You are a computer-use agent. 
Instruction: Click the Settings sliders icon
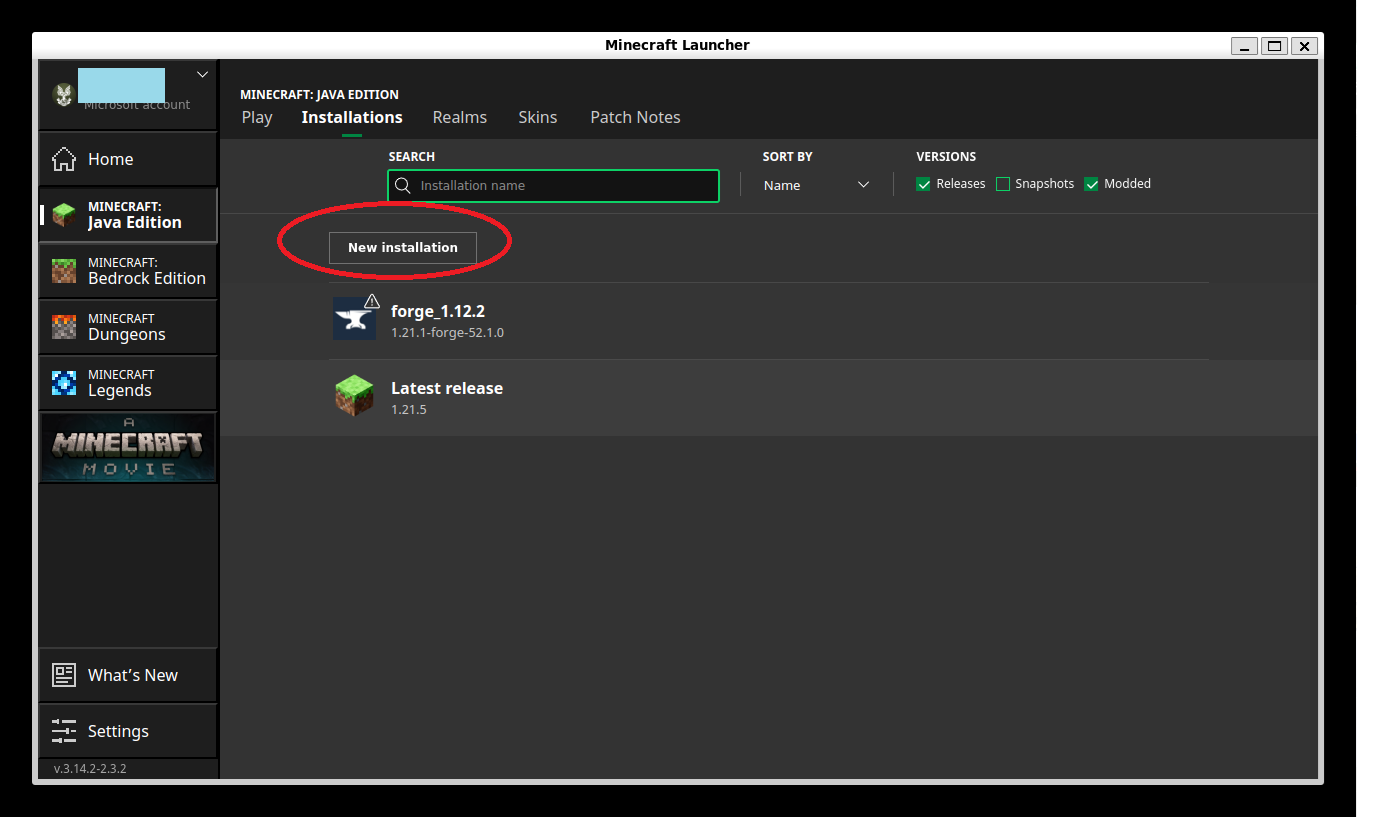tap(64, 731)
